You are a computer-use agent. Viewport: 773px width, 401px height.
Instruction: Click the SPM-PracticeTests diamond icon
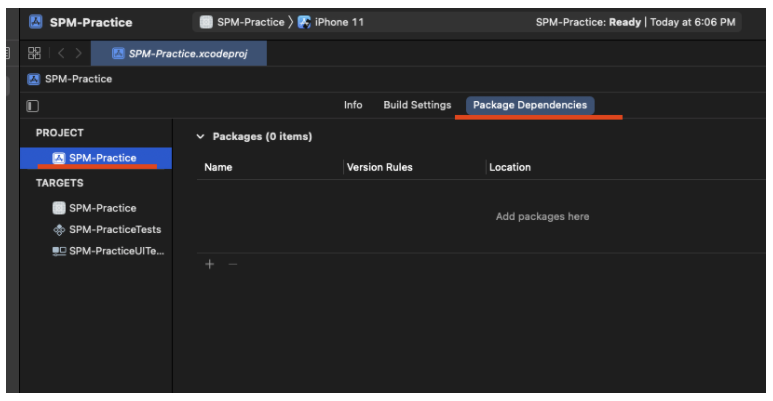59,230
